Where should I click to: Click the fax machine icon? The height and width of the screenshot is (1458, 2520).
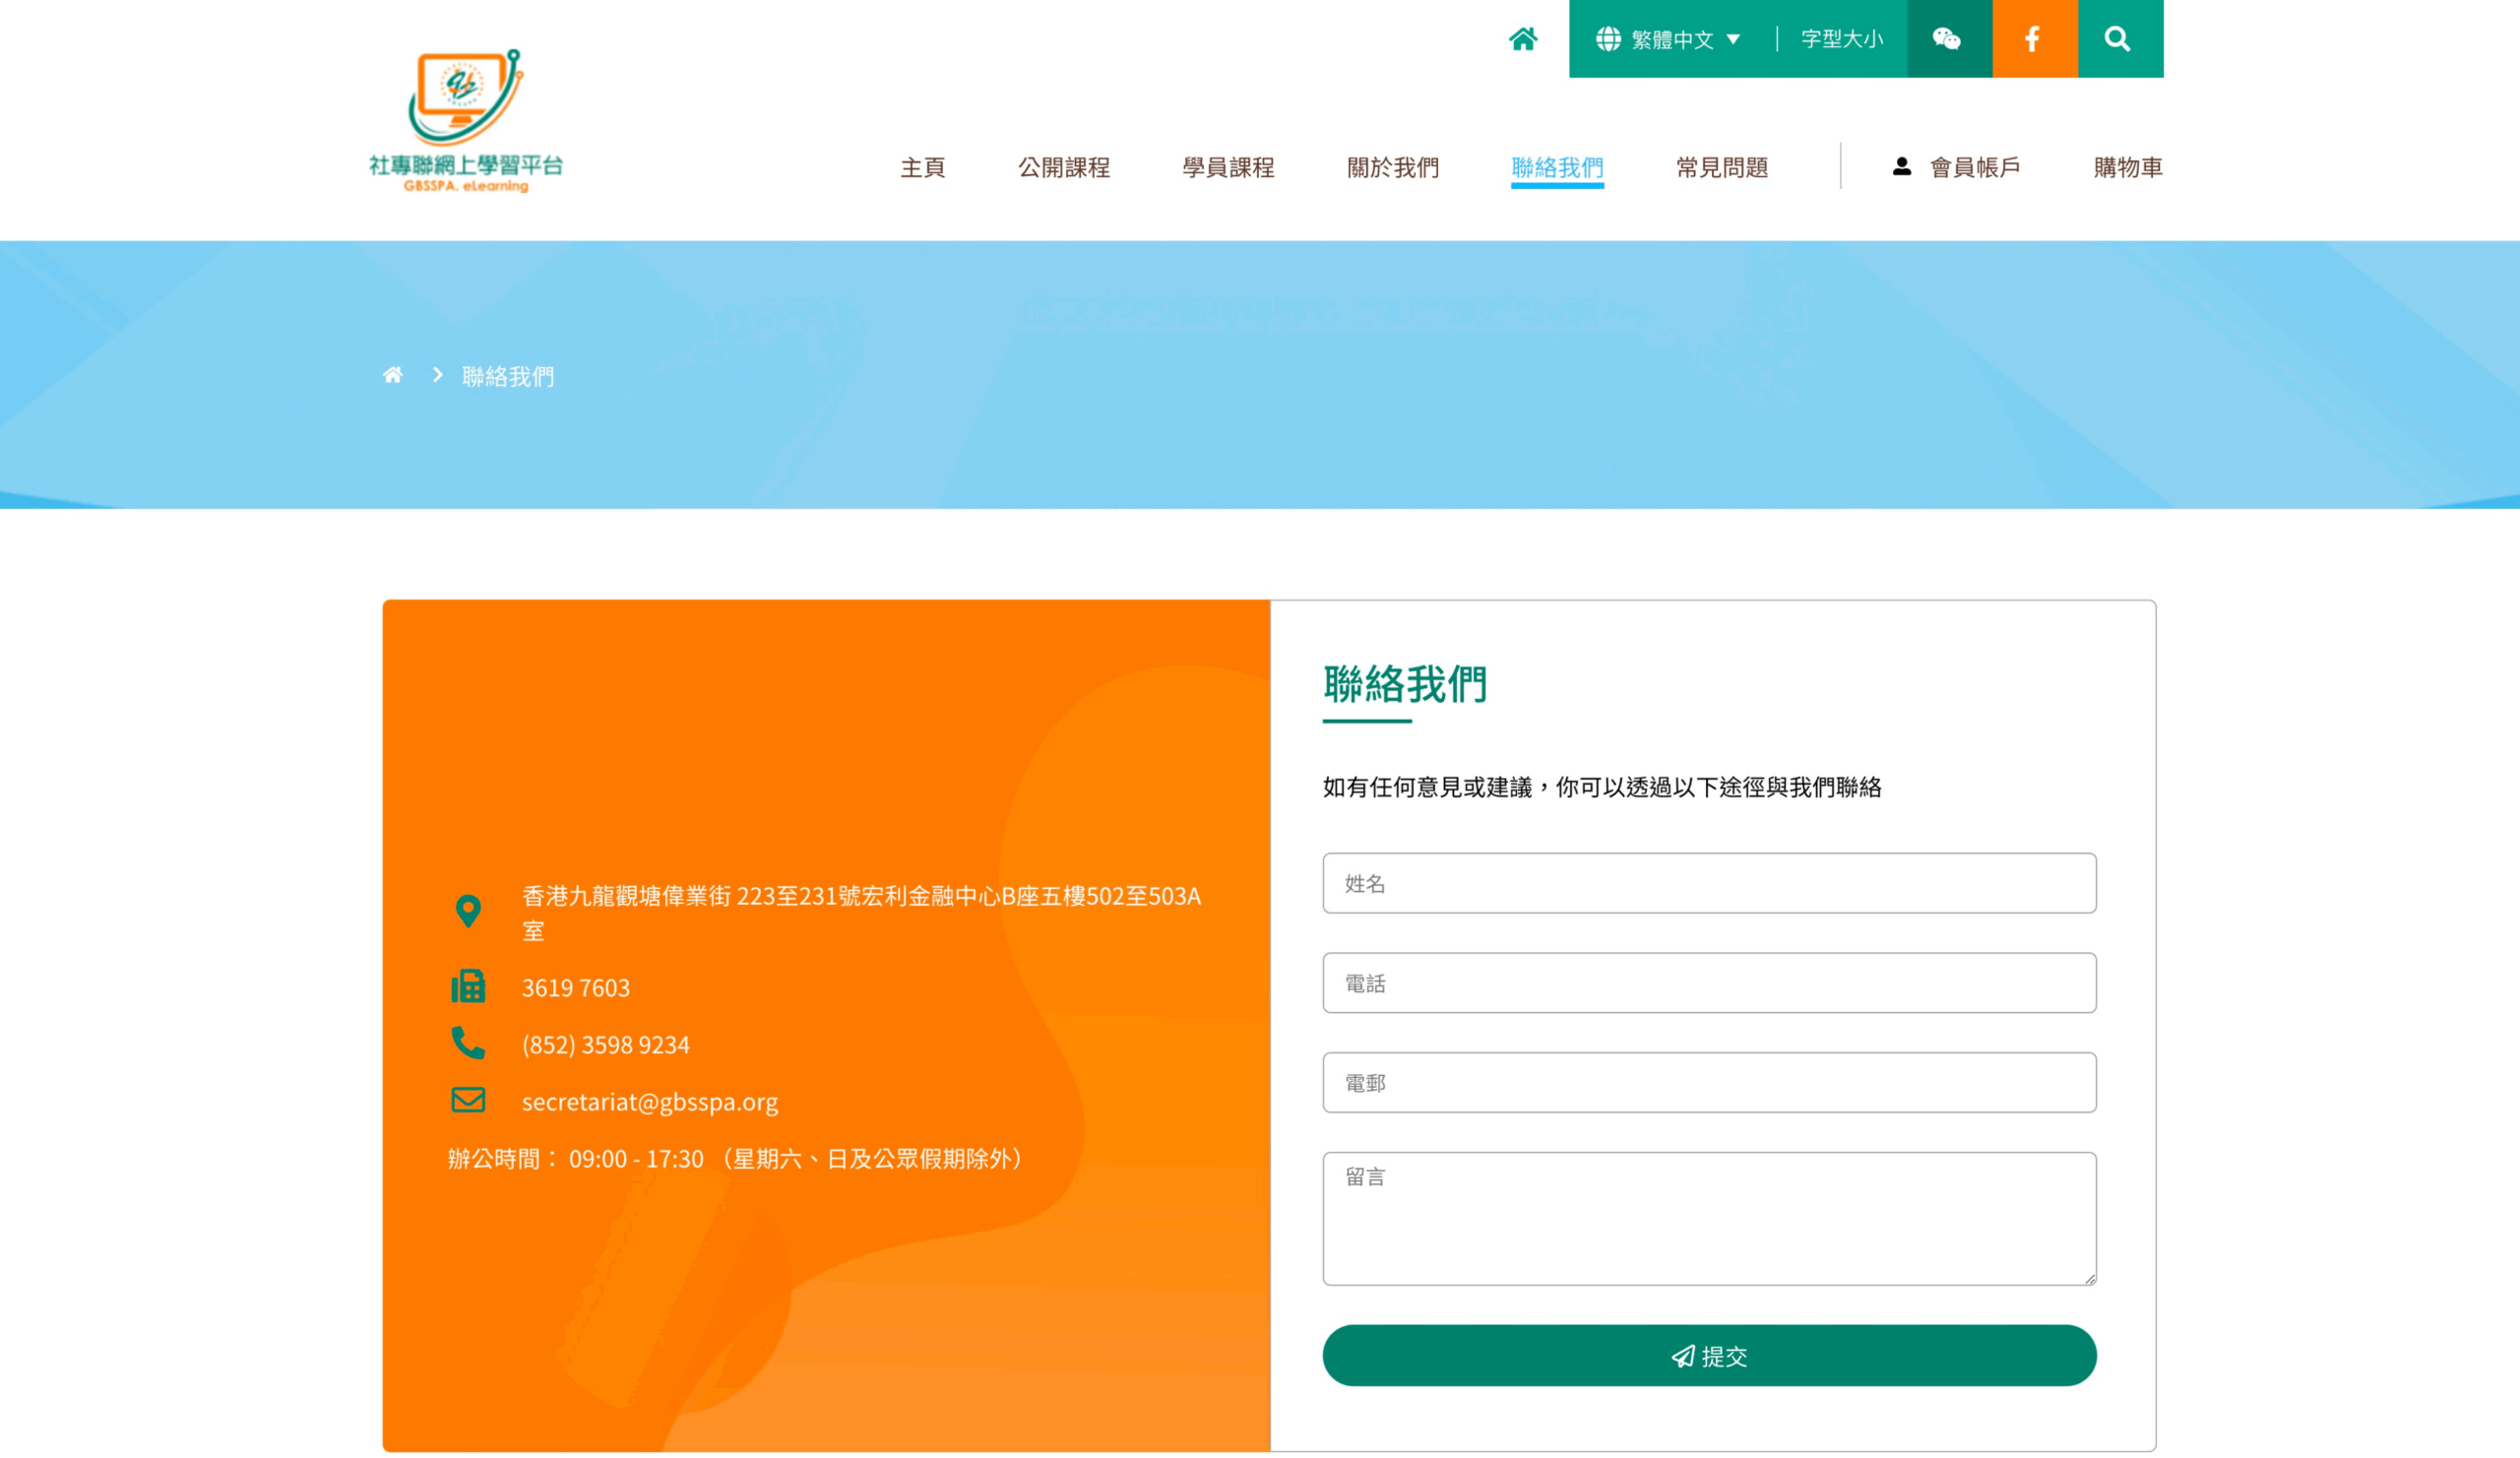click(x=468, y=986)
